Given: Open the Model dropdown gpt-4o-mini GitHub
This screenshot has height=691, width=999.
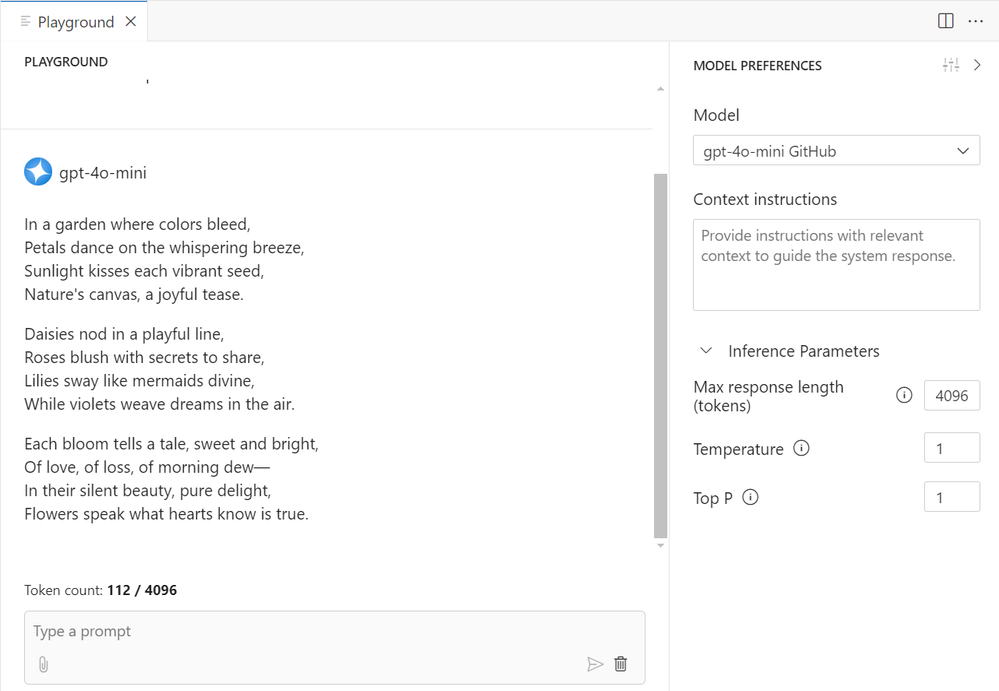Looking at the screenshot, I should (836, 151).
